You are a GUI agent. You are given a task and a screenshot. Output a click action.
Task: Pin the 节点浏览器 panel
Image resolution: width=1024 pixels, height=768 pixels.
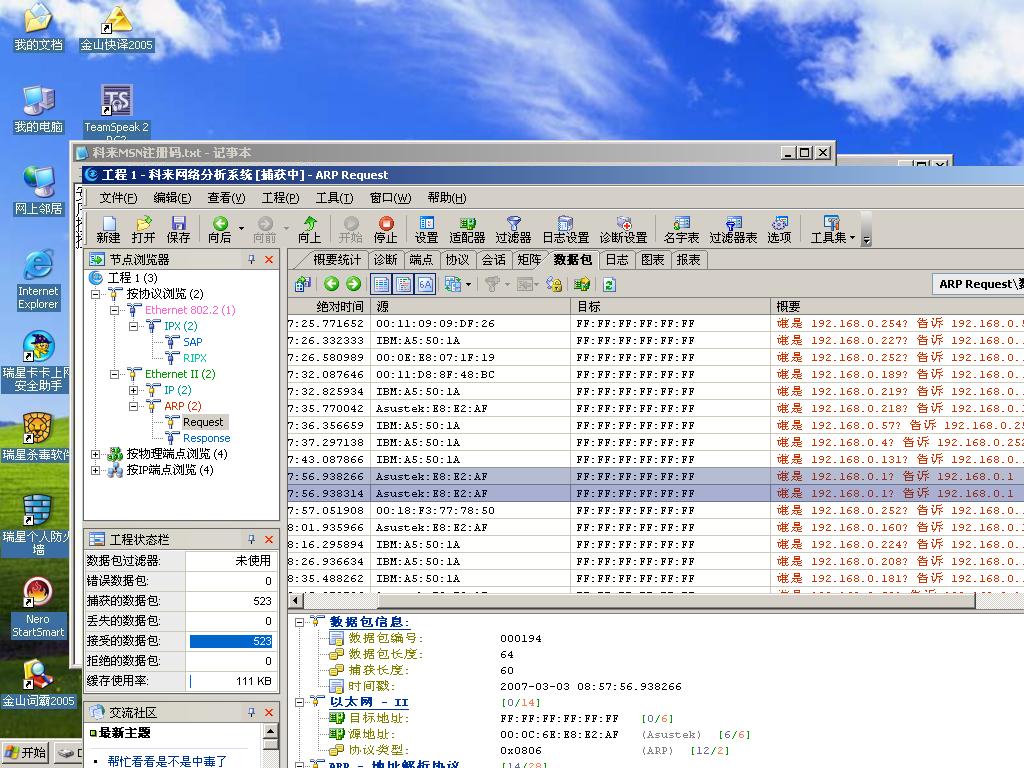pyautogui.click(x=252, y=260)
